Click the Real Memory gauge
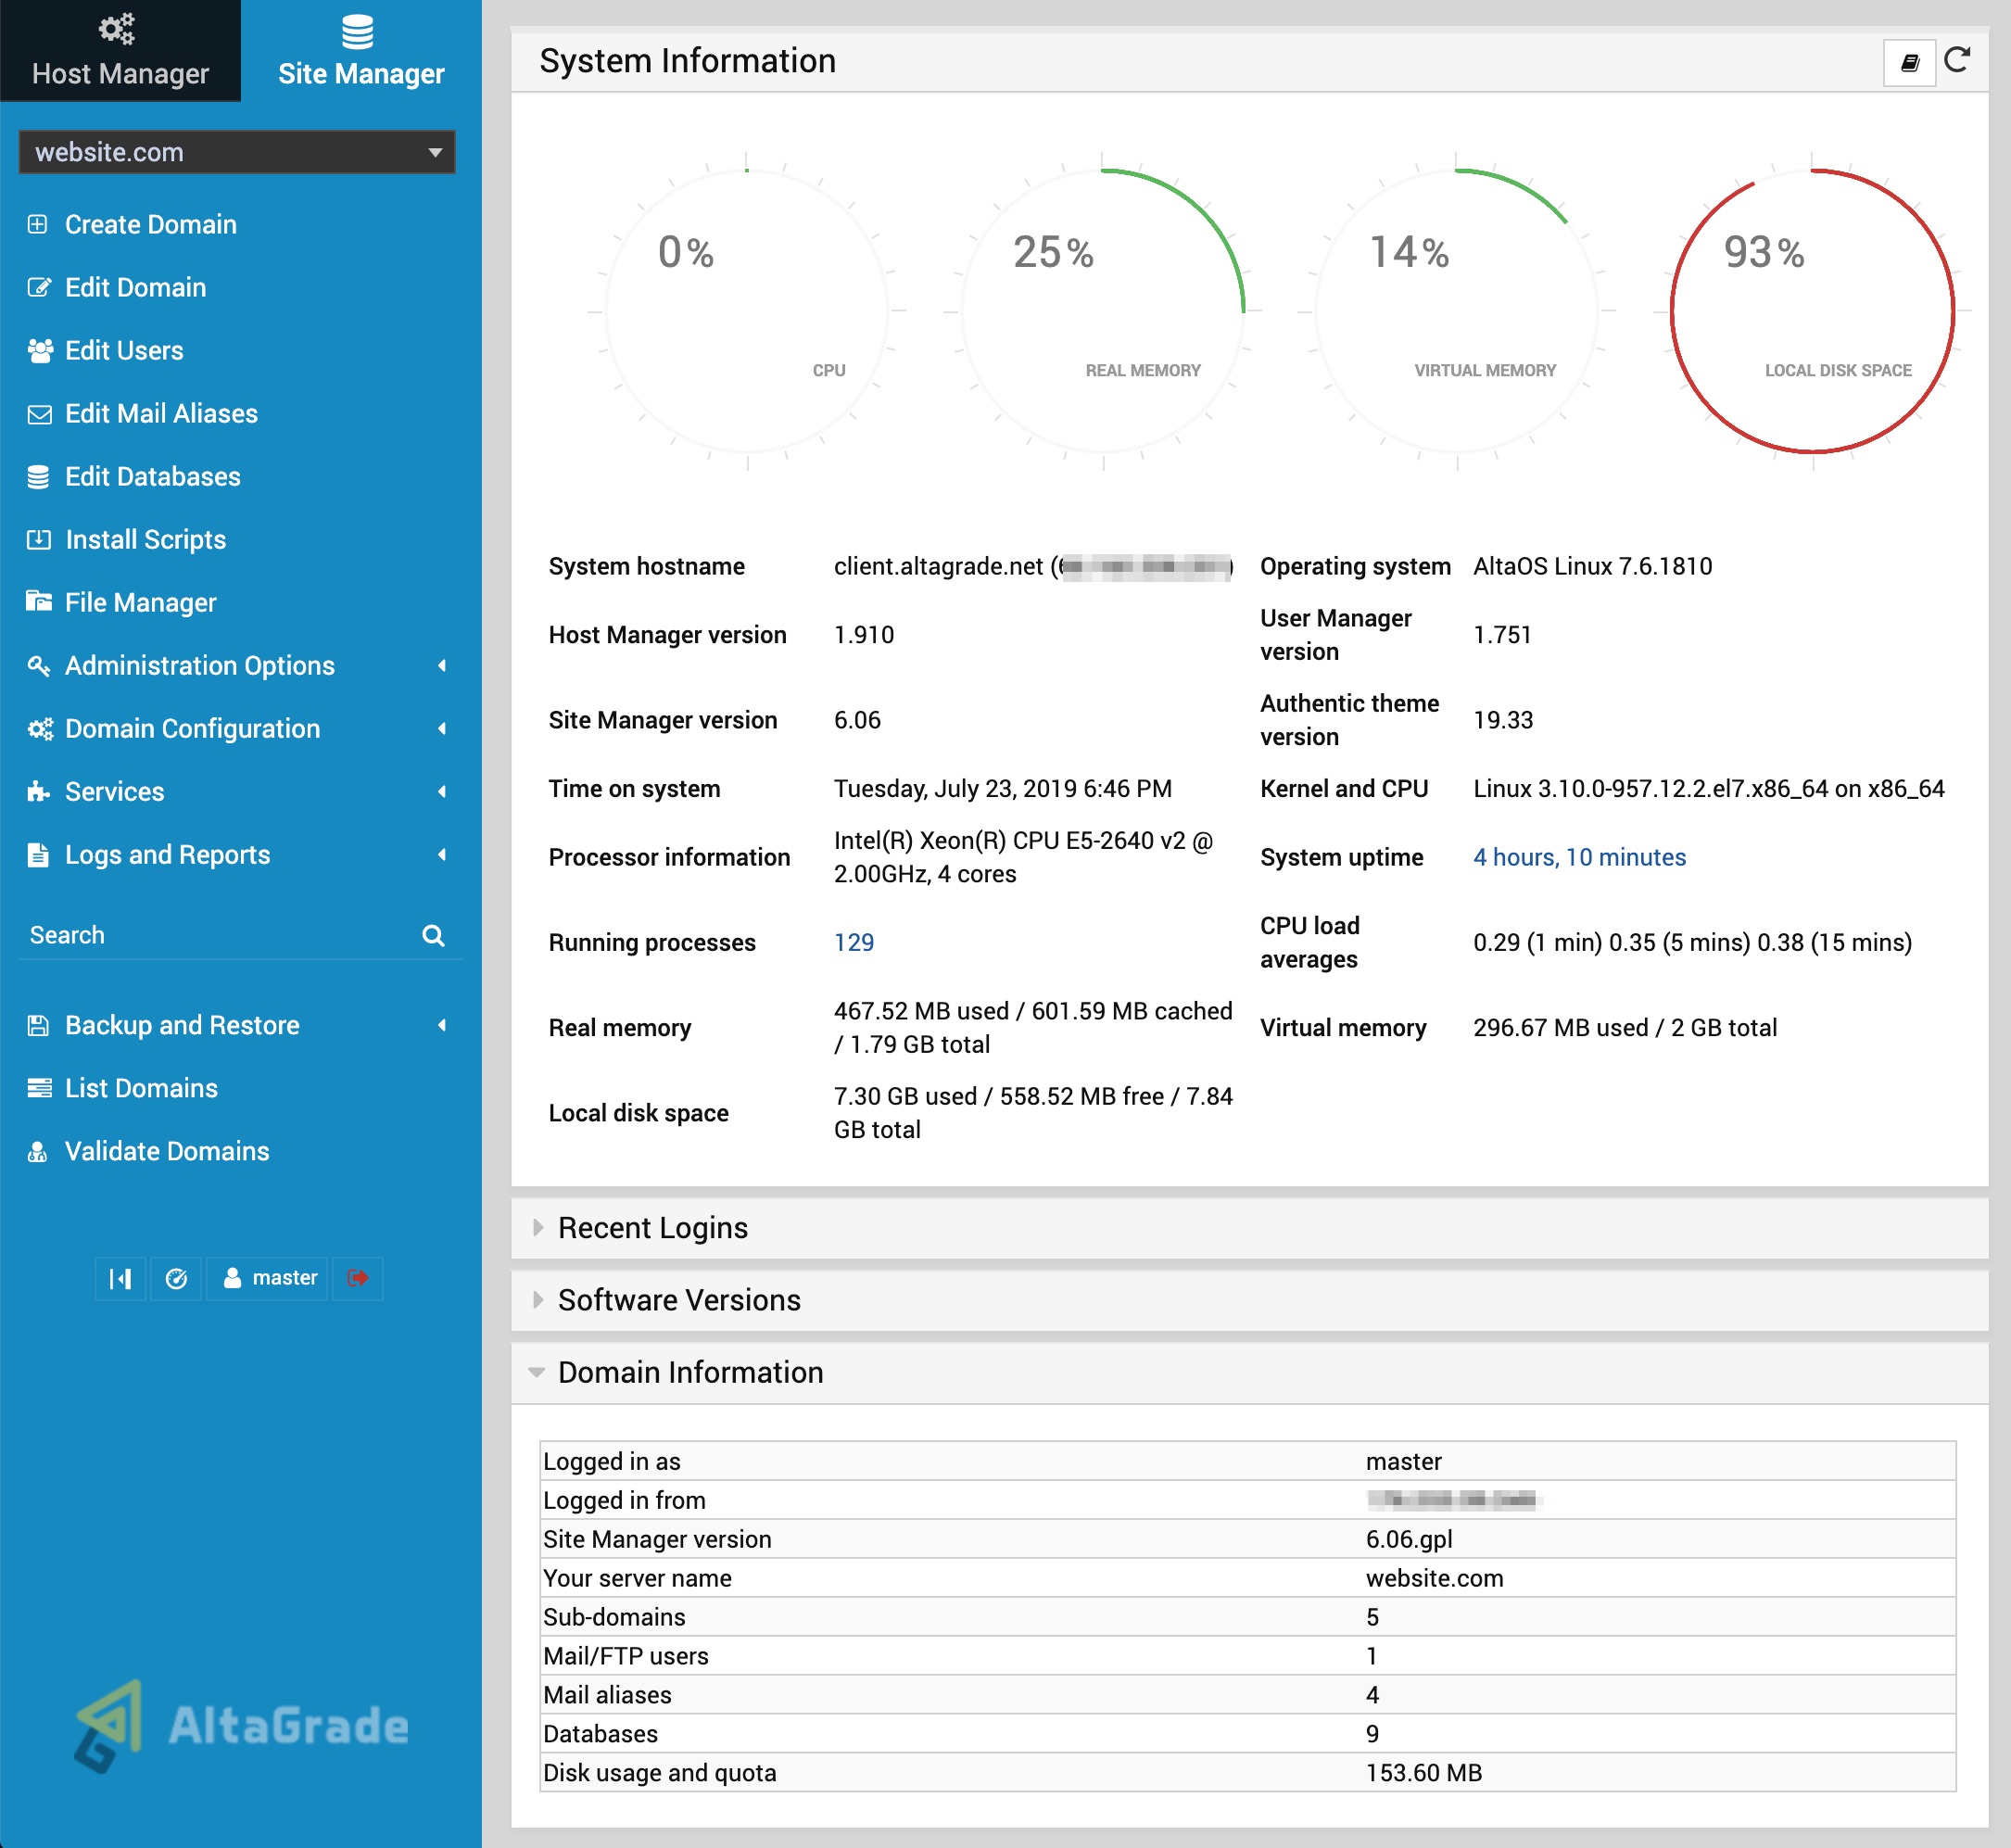 click(1102, 311)
